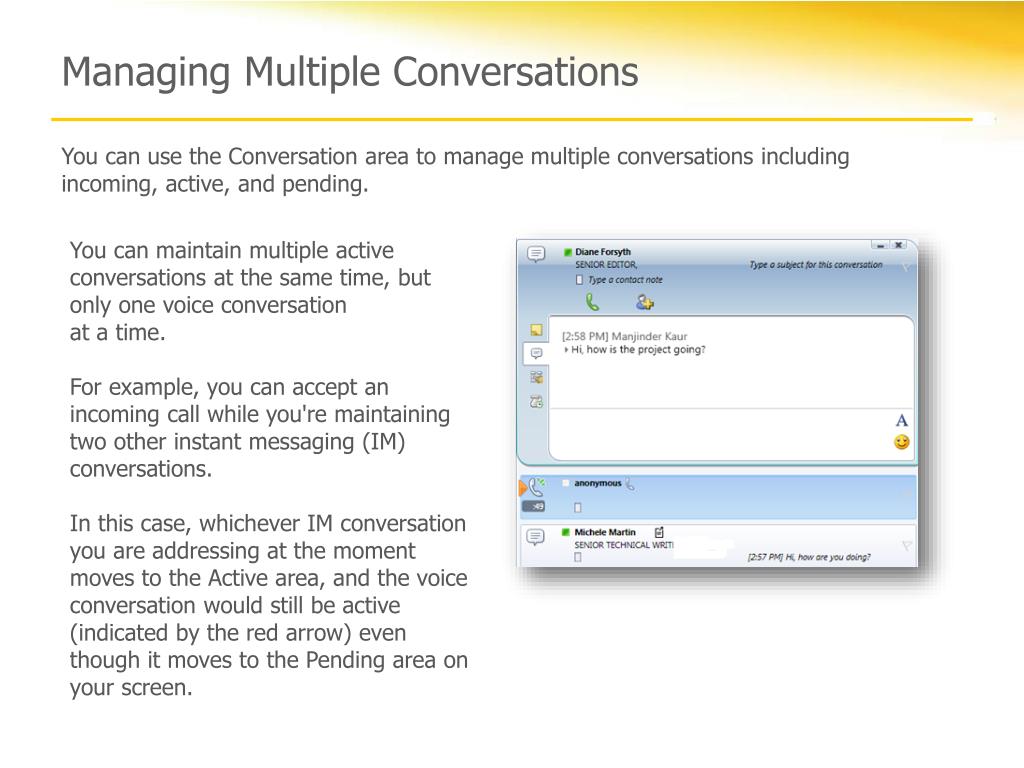Click Diane Forsyth's green presence indicator
Viewport: 1024px width, 768px height.
point(568,252)
